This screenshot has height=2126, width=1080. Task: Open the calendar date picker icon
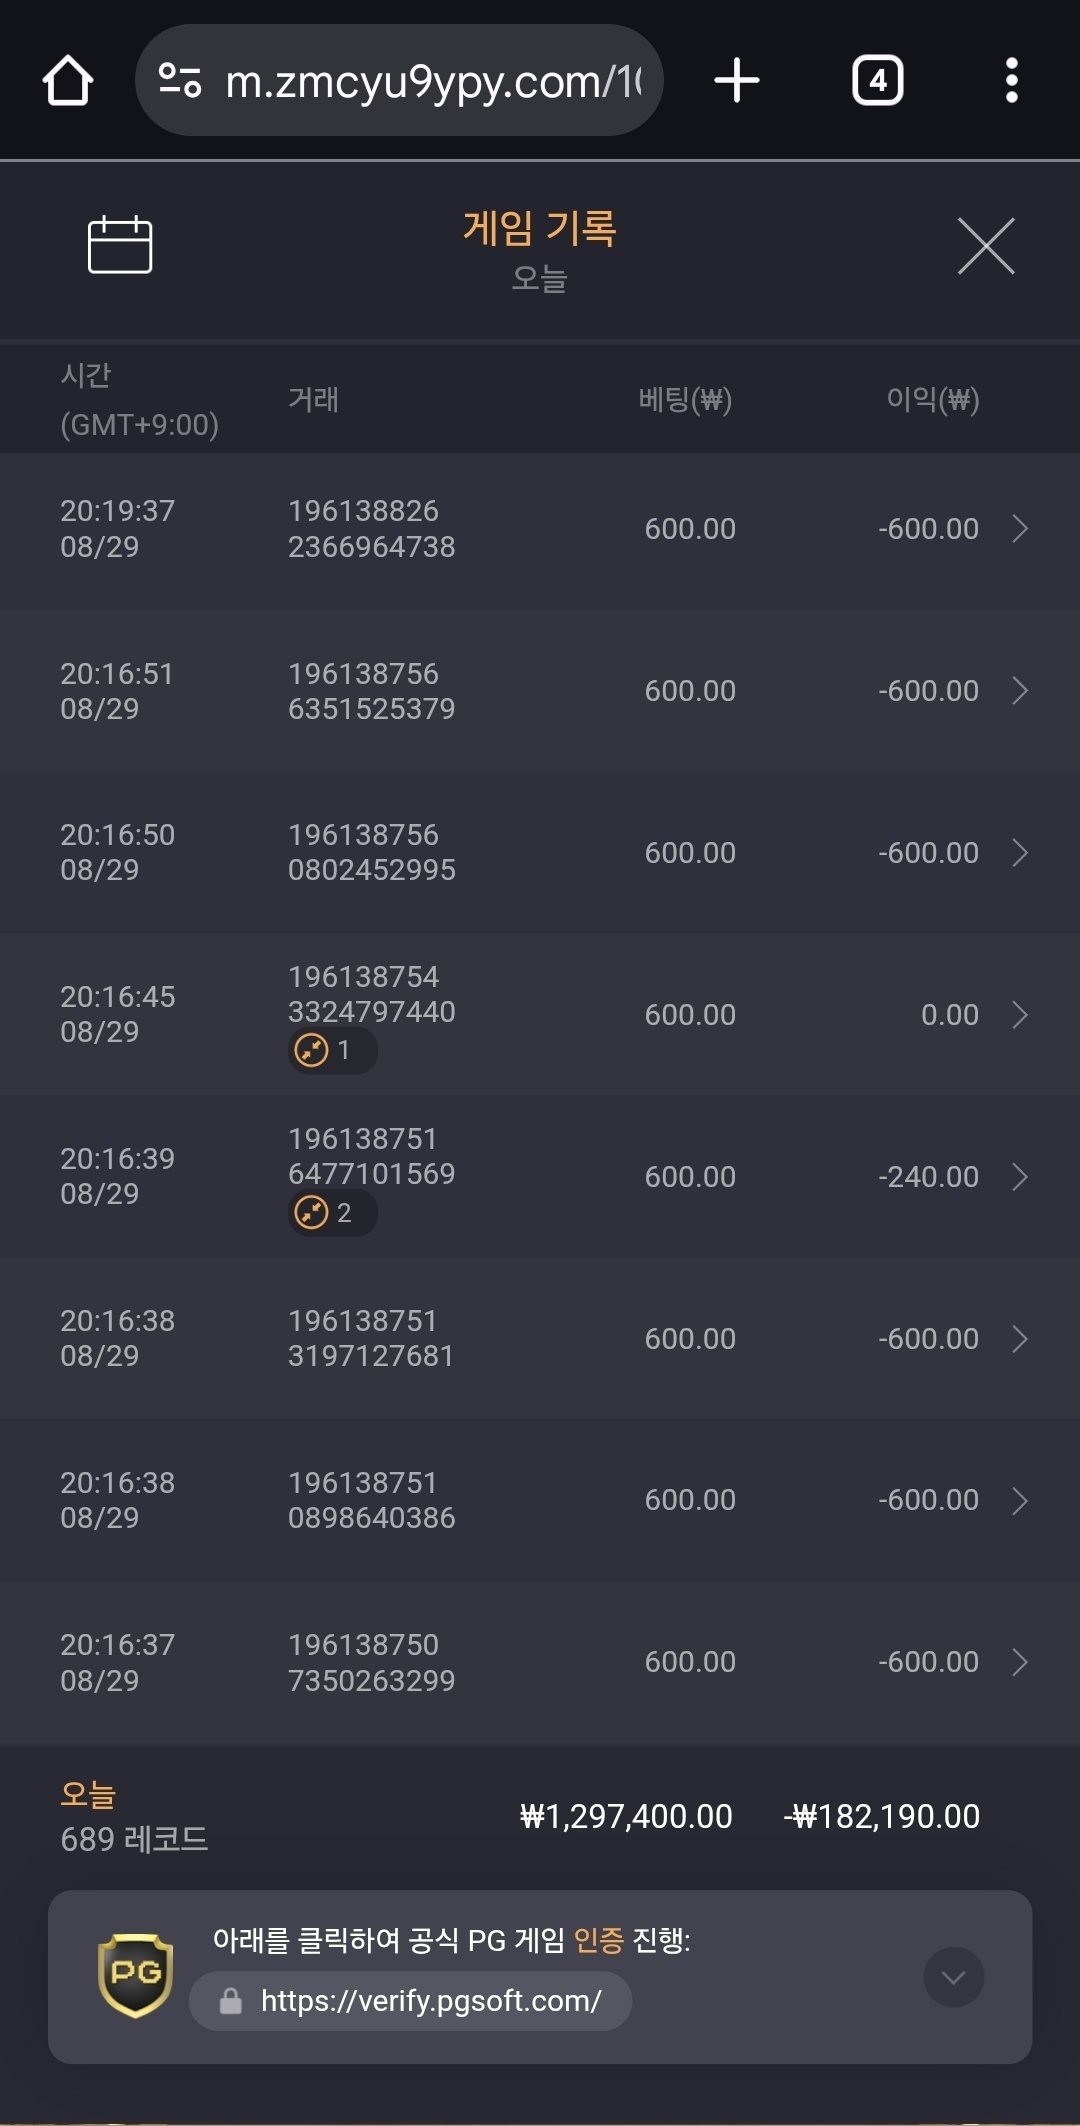120,245
